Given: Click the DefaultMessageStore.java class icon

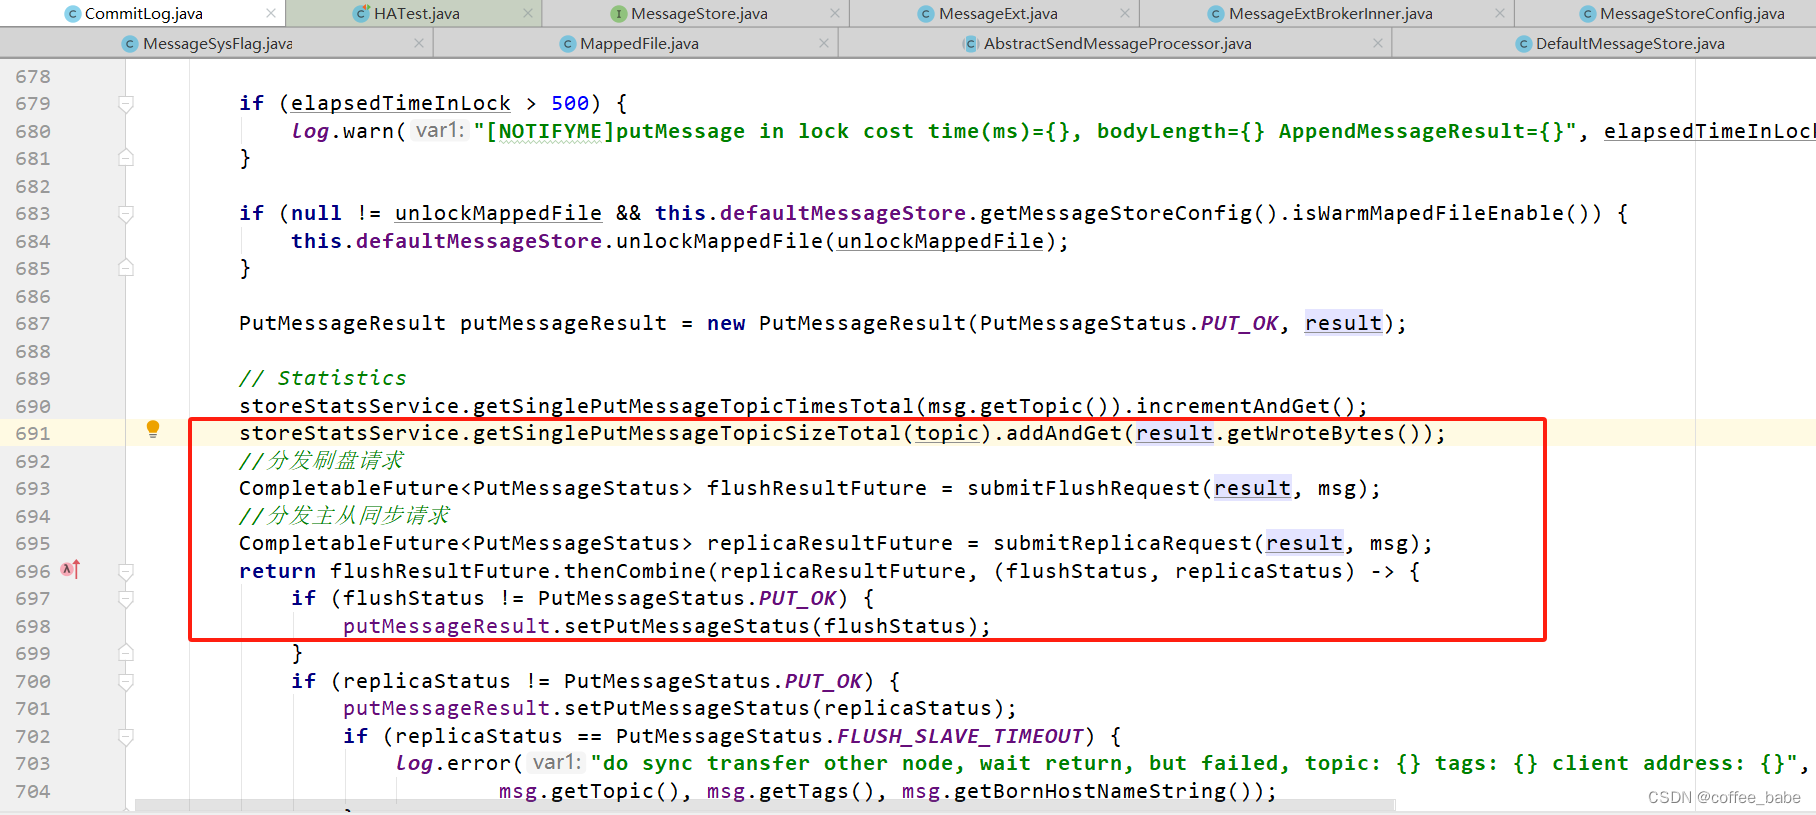Looking at the screenshot, I should (1523, 44).
